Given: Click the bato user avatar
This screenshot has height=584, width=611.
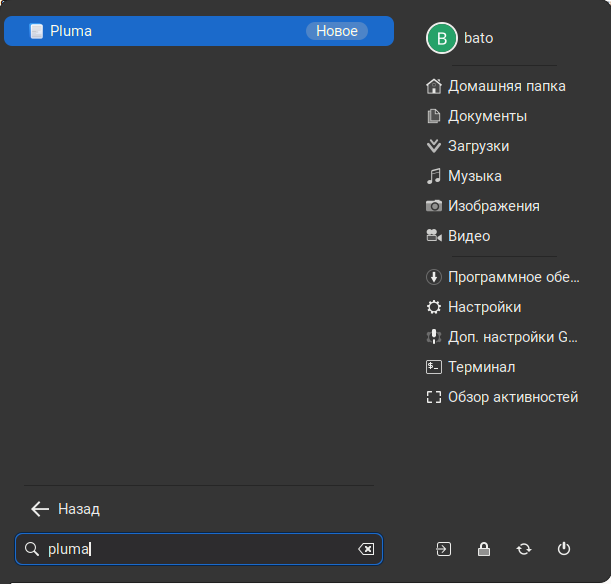Looking at the screenshot, I should 441,39.
